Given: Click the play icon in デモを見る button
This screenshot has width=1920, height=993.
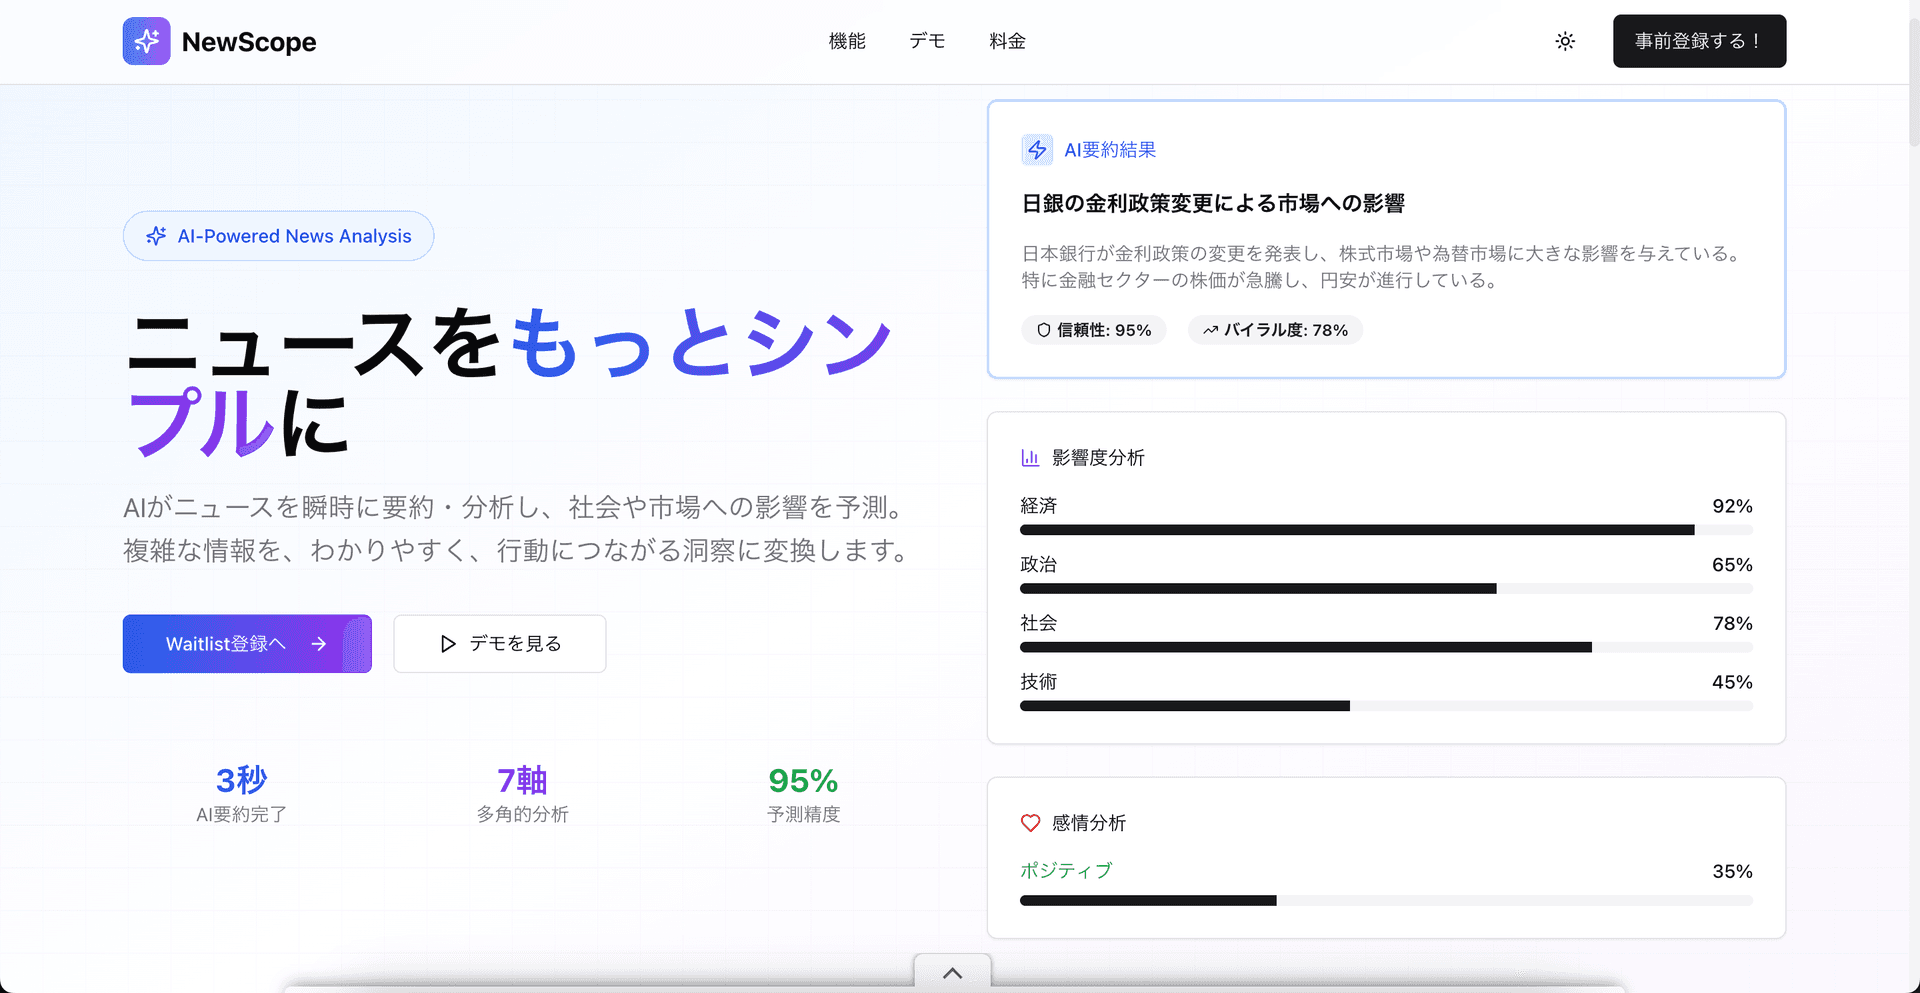Looking at the screenshot, I should tap(447, 643).
